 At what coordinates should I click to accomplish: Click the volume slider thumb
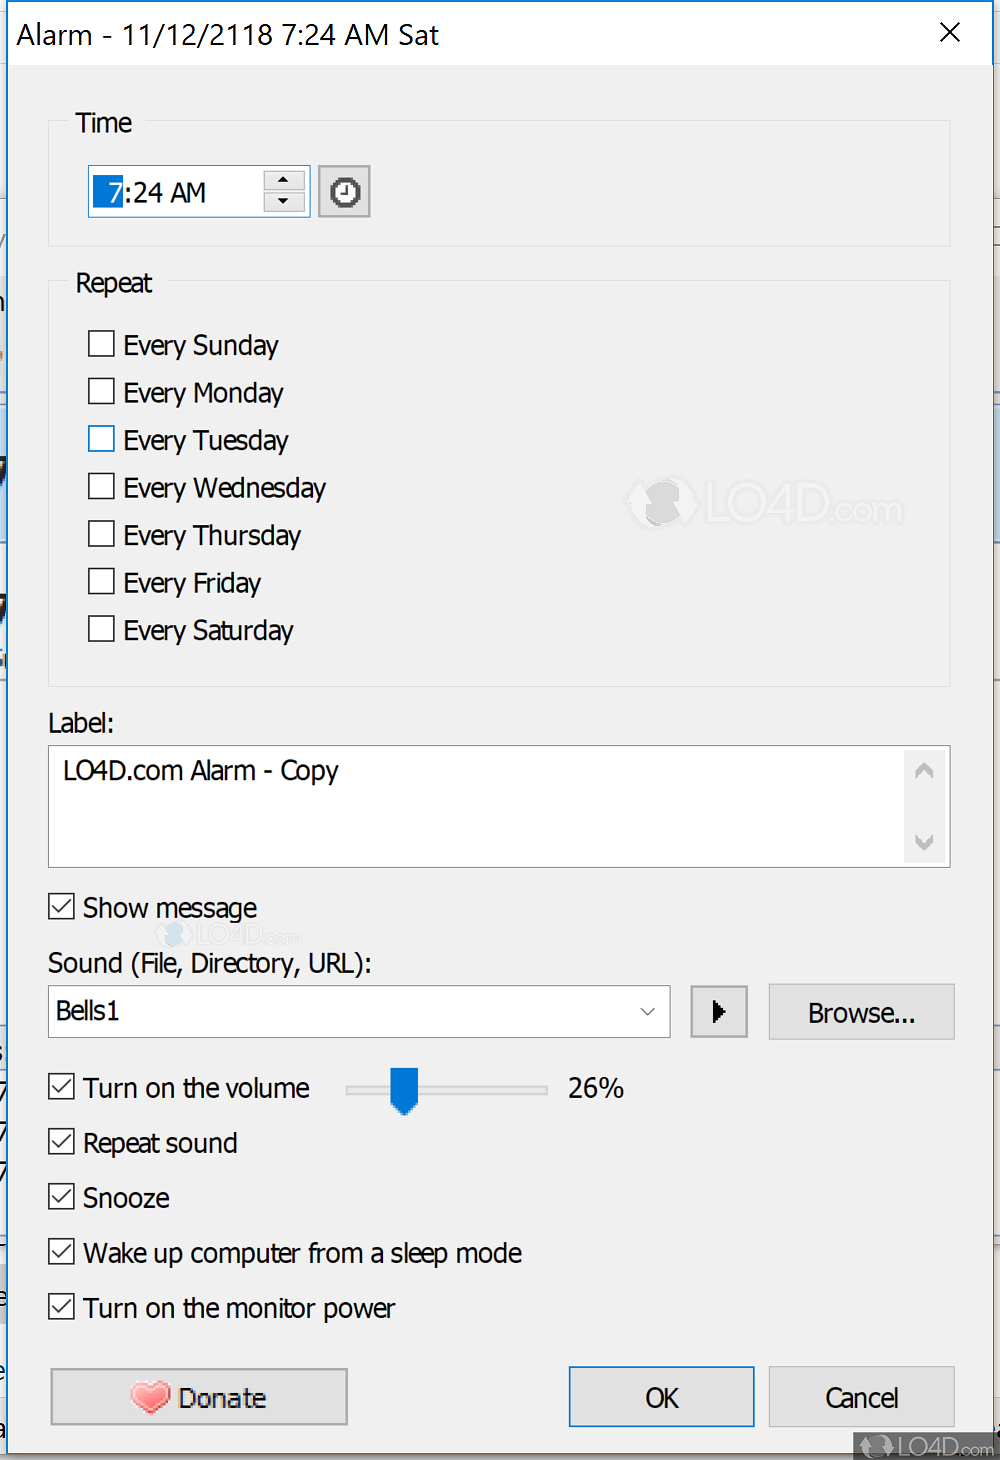(404, 1089)
